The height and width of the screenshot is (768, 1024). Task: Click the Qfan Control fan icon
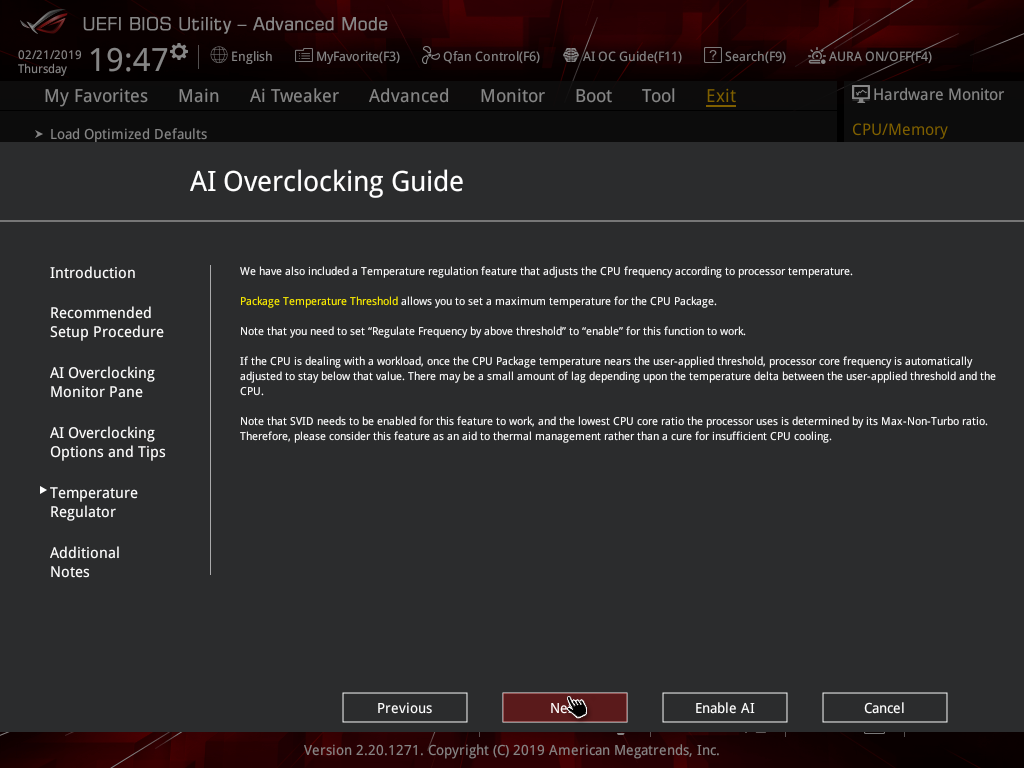(x=430, y=56)
